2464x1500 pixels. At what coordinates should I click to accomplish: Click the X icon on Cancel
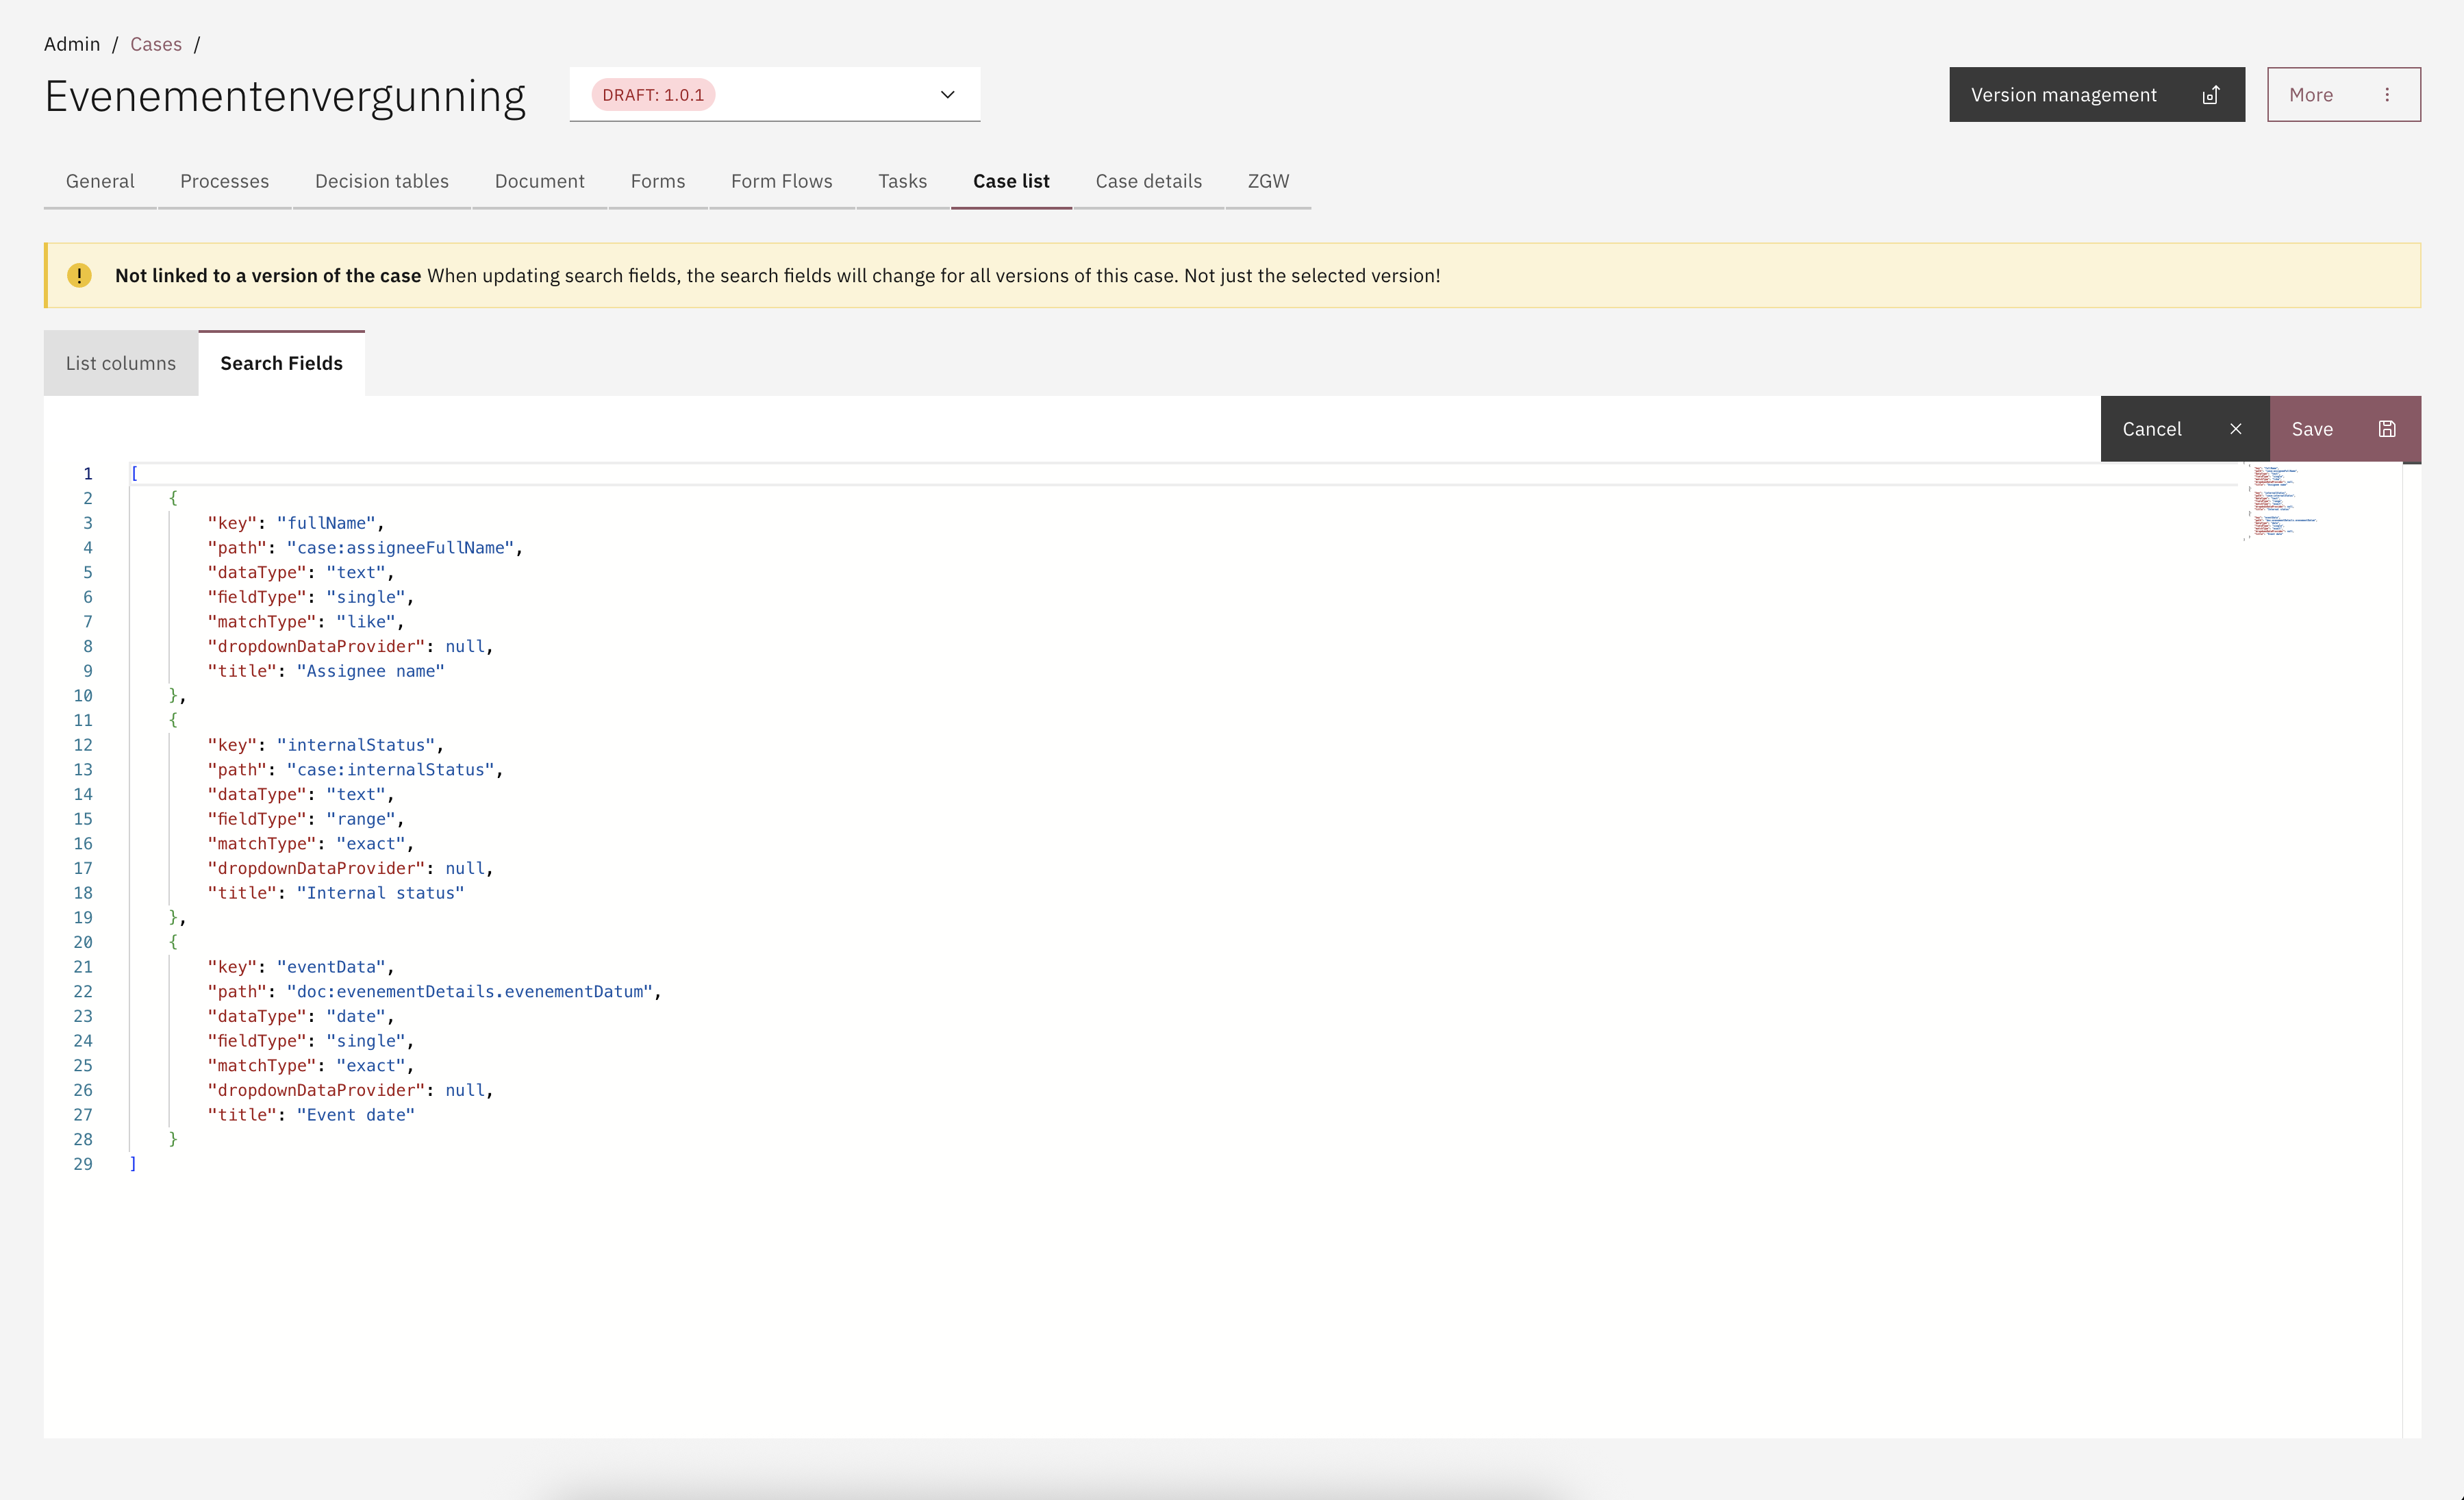(2236, 429)
